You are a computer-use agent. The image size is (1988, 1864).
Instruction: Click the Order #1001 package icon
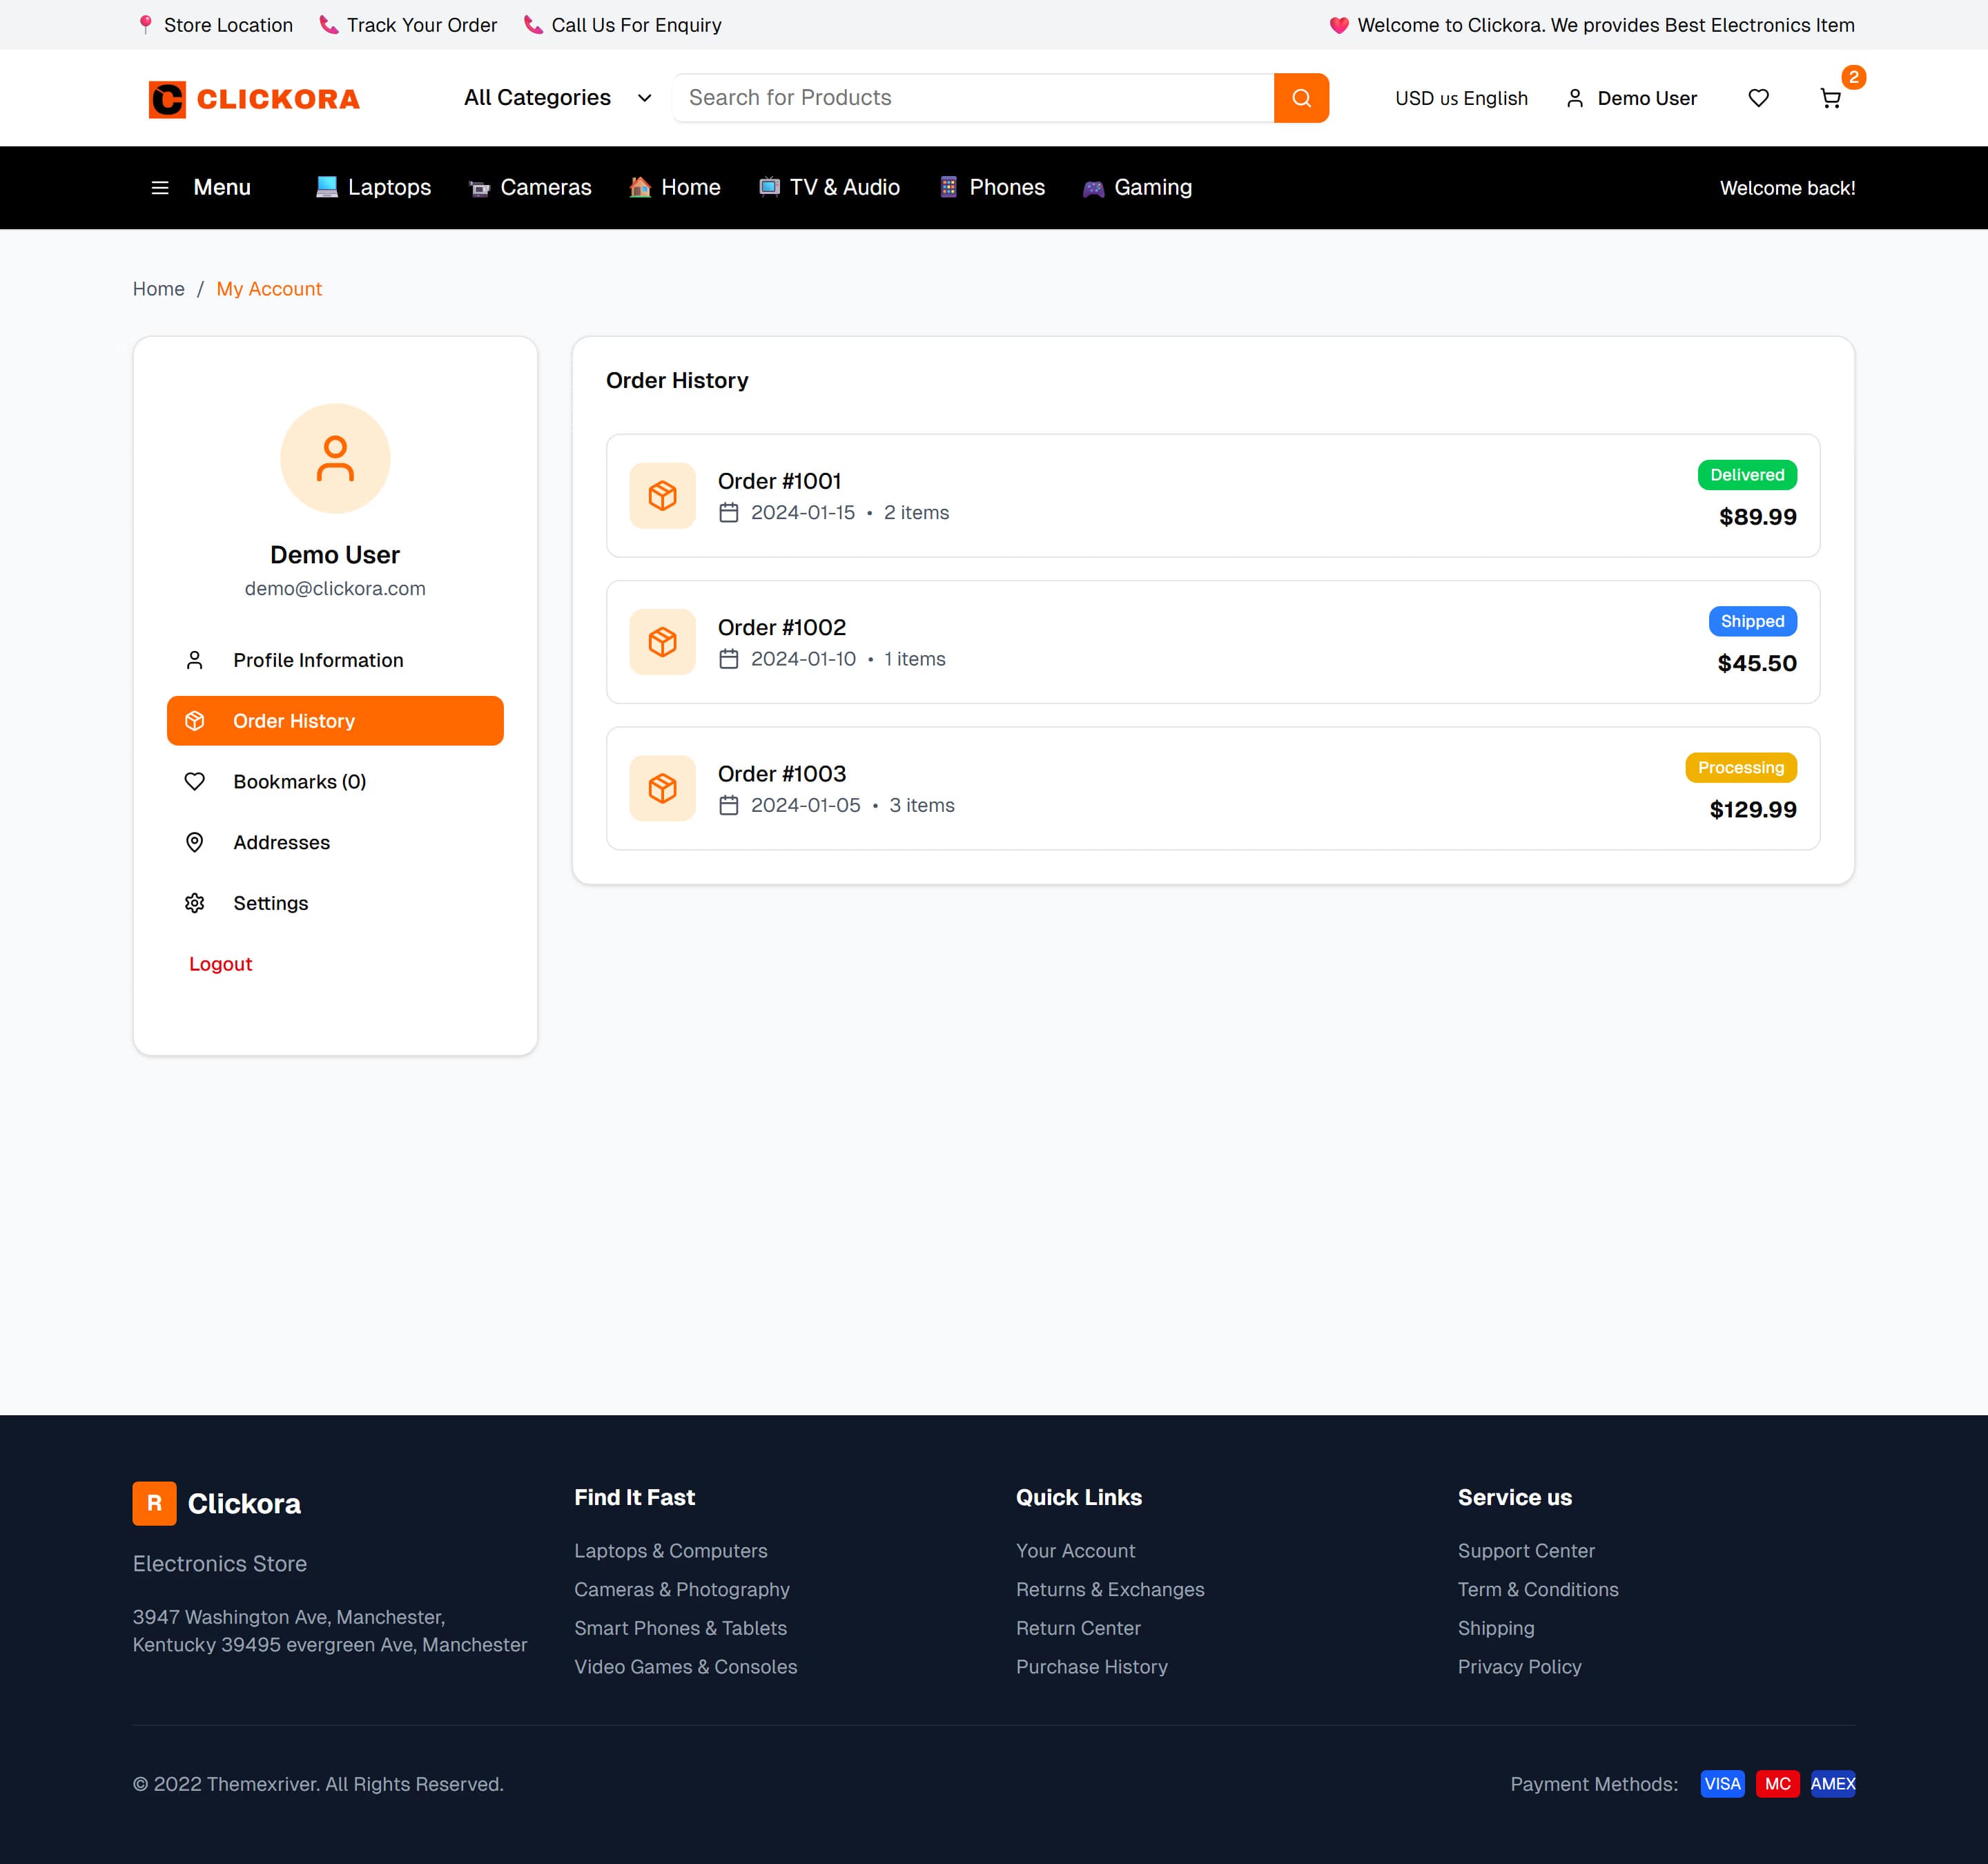pos(662,496)
